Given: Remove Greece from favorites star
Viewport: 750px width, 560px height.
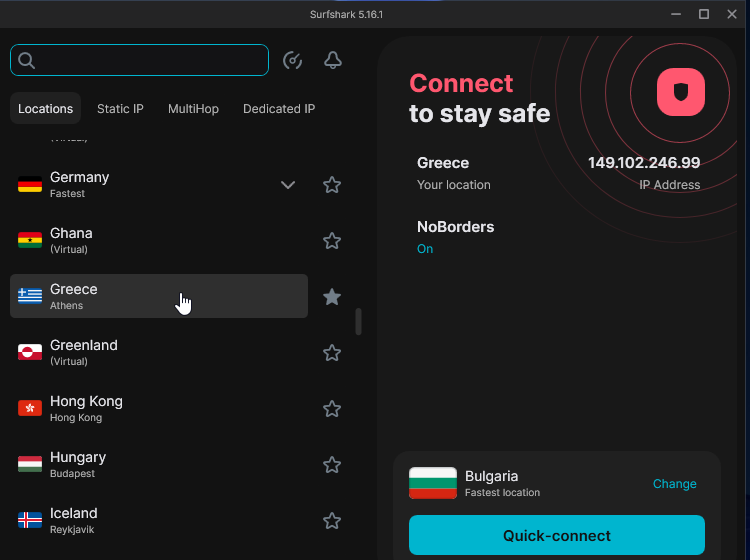Looking at the screenshot, I should click(332, 297).
